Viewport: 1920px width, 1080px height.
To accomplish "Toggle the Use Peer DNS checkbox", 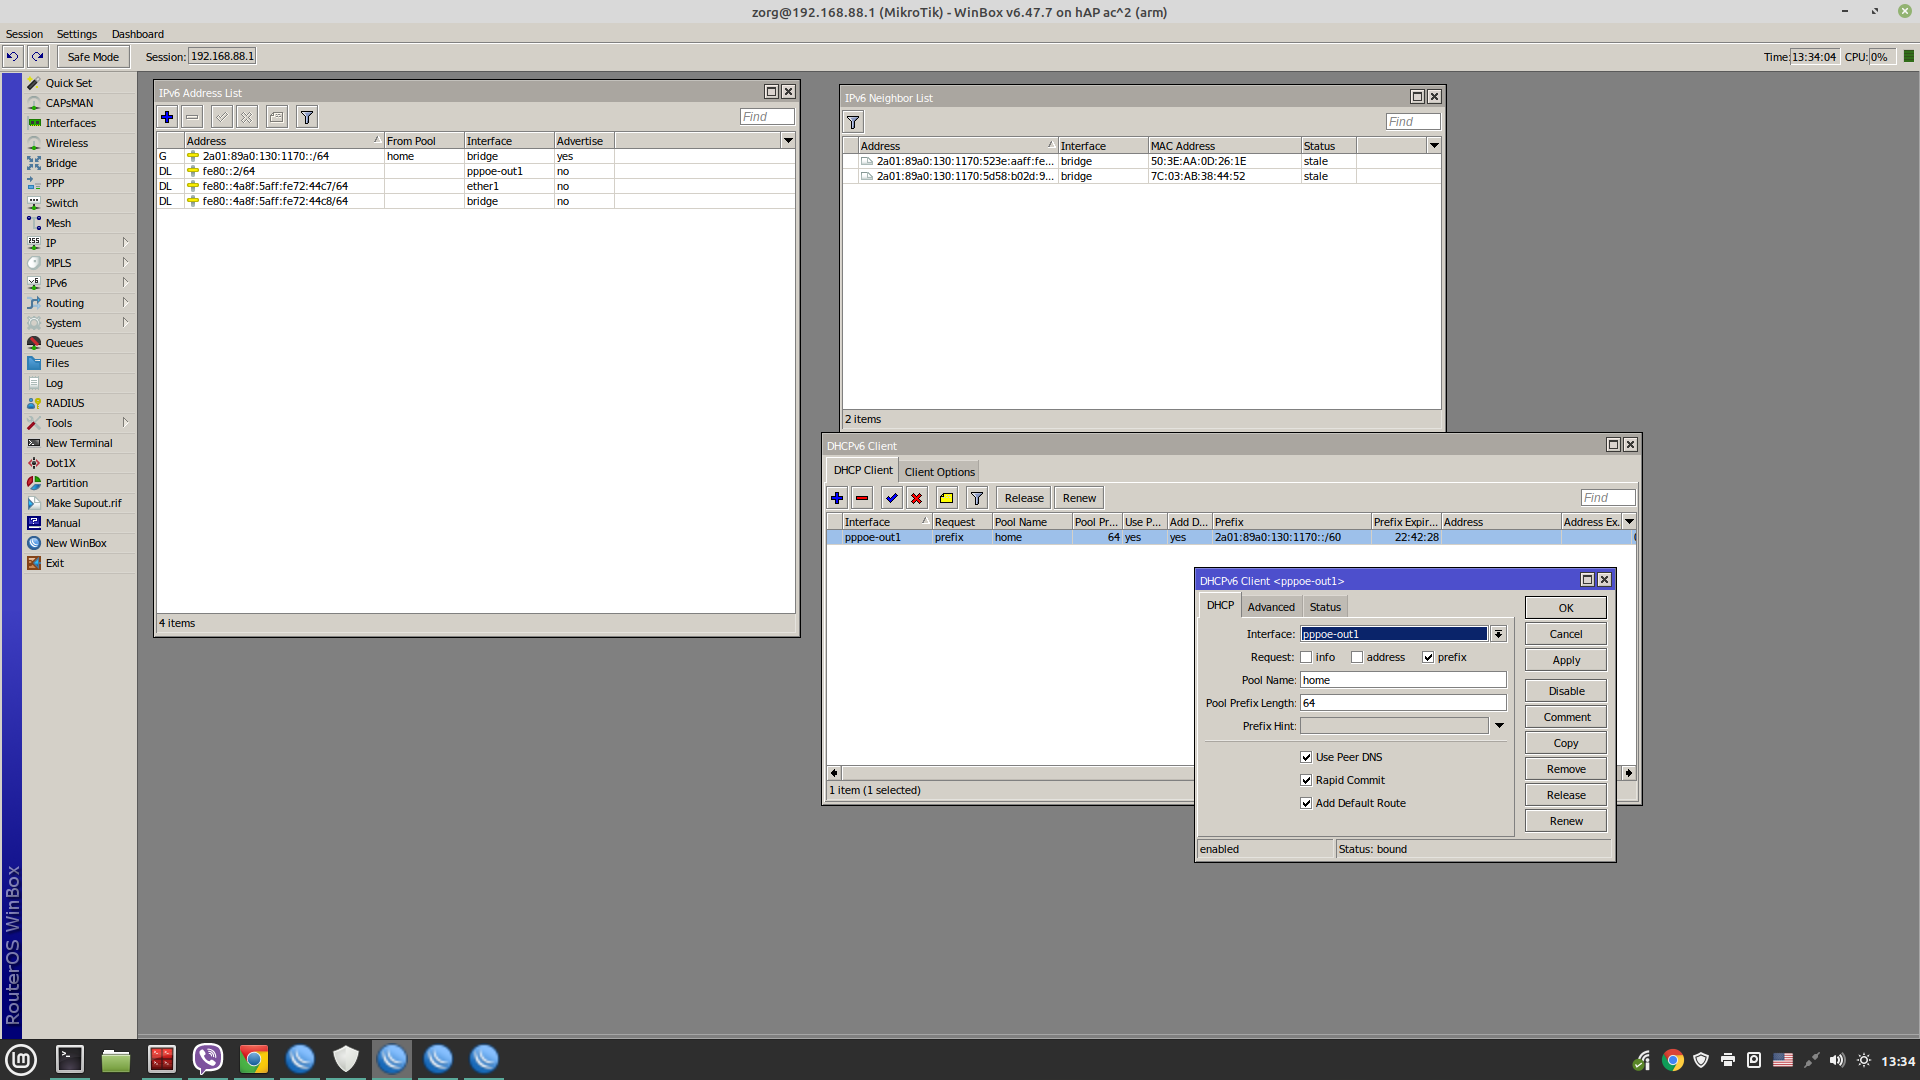I will pos(1306,757).
